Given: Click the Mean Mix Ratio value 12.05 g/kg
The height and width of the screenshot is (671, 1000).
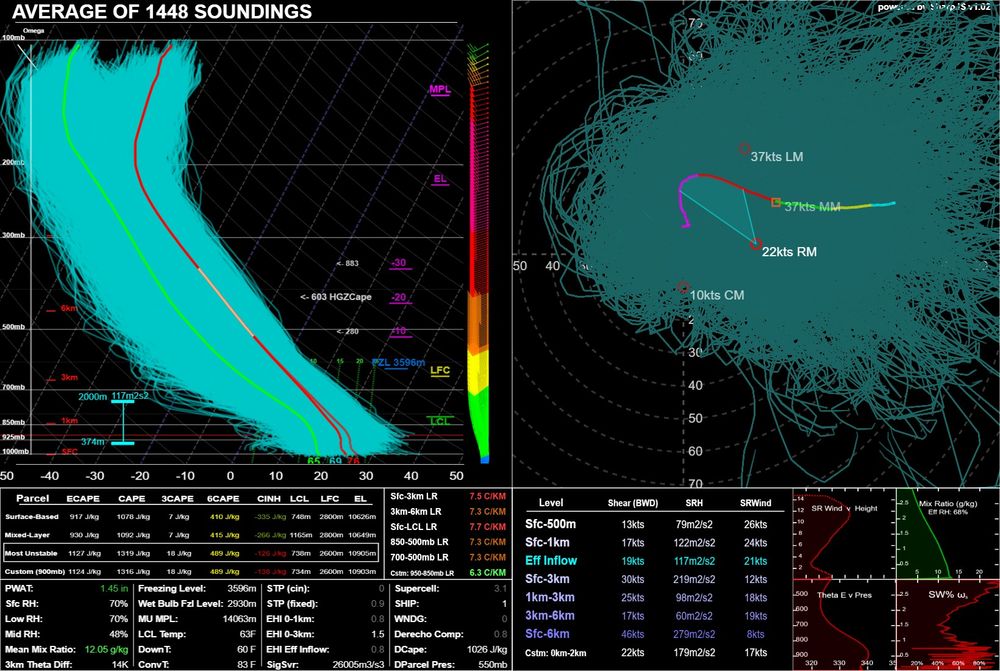Looking at the screenshot, I should pyautogui.click(x=107, y=650).
